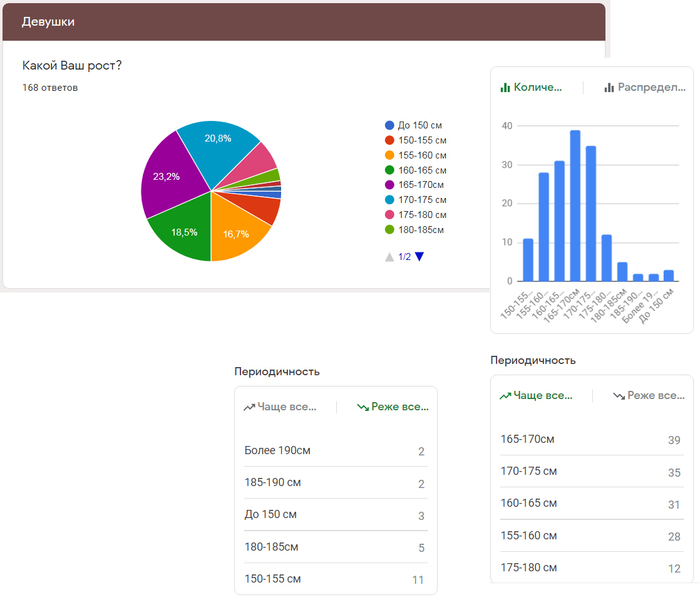The image size is (700, 607).
Task: Click the tallest bar, 165-170см
Action: click(575, 206)
